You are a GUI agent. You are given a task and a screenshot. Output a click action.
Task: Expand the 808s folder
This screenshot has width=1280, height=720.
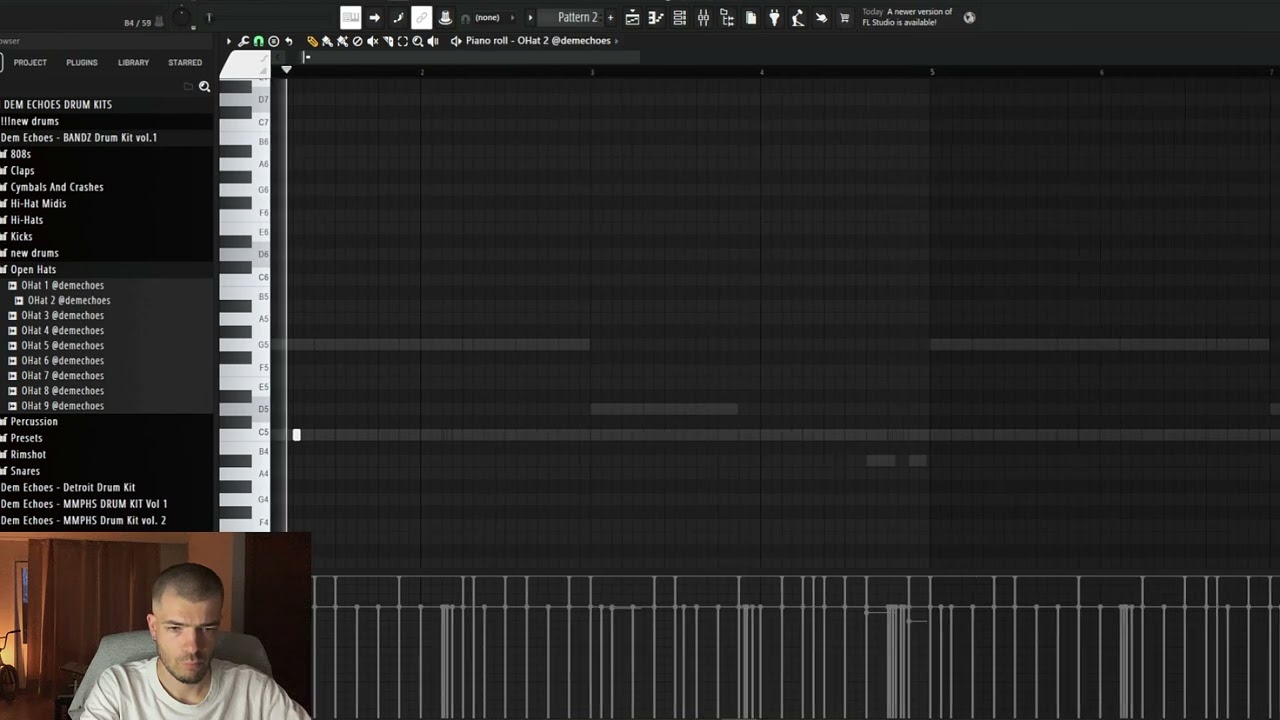(20, 154)
